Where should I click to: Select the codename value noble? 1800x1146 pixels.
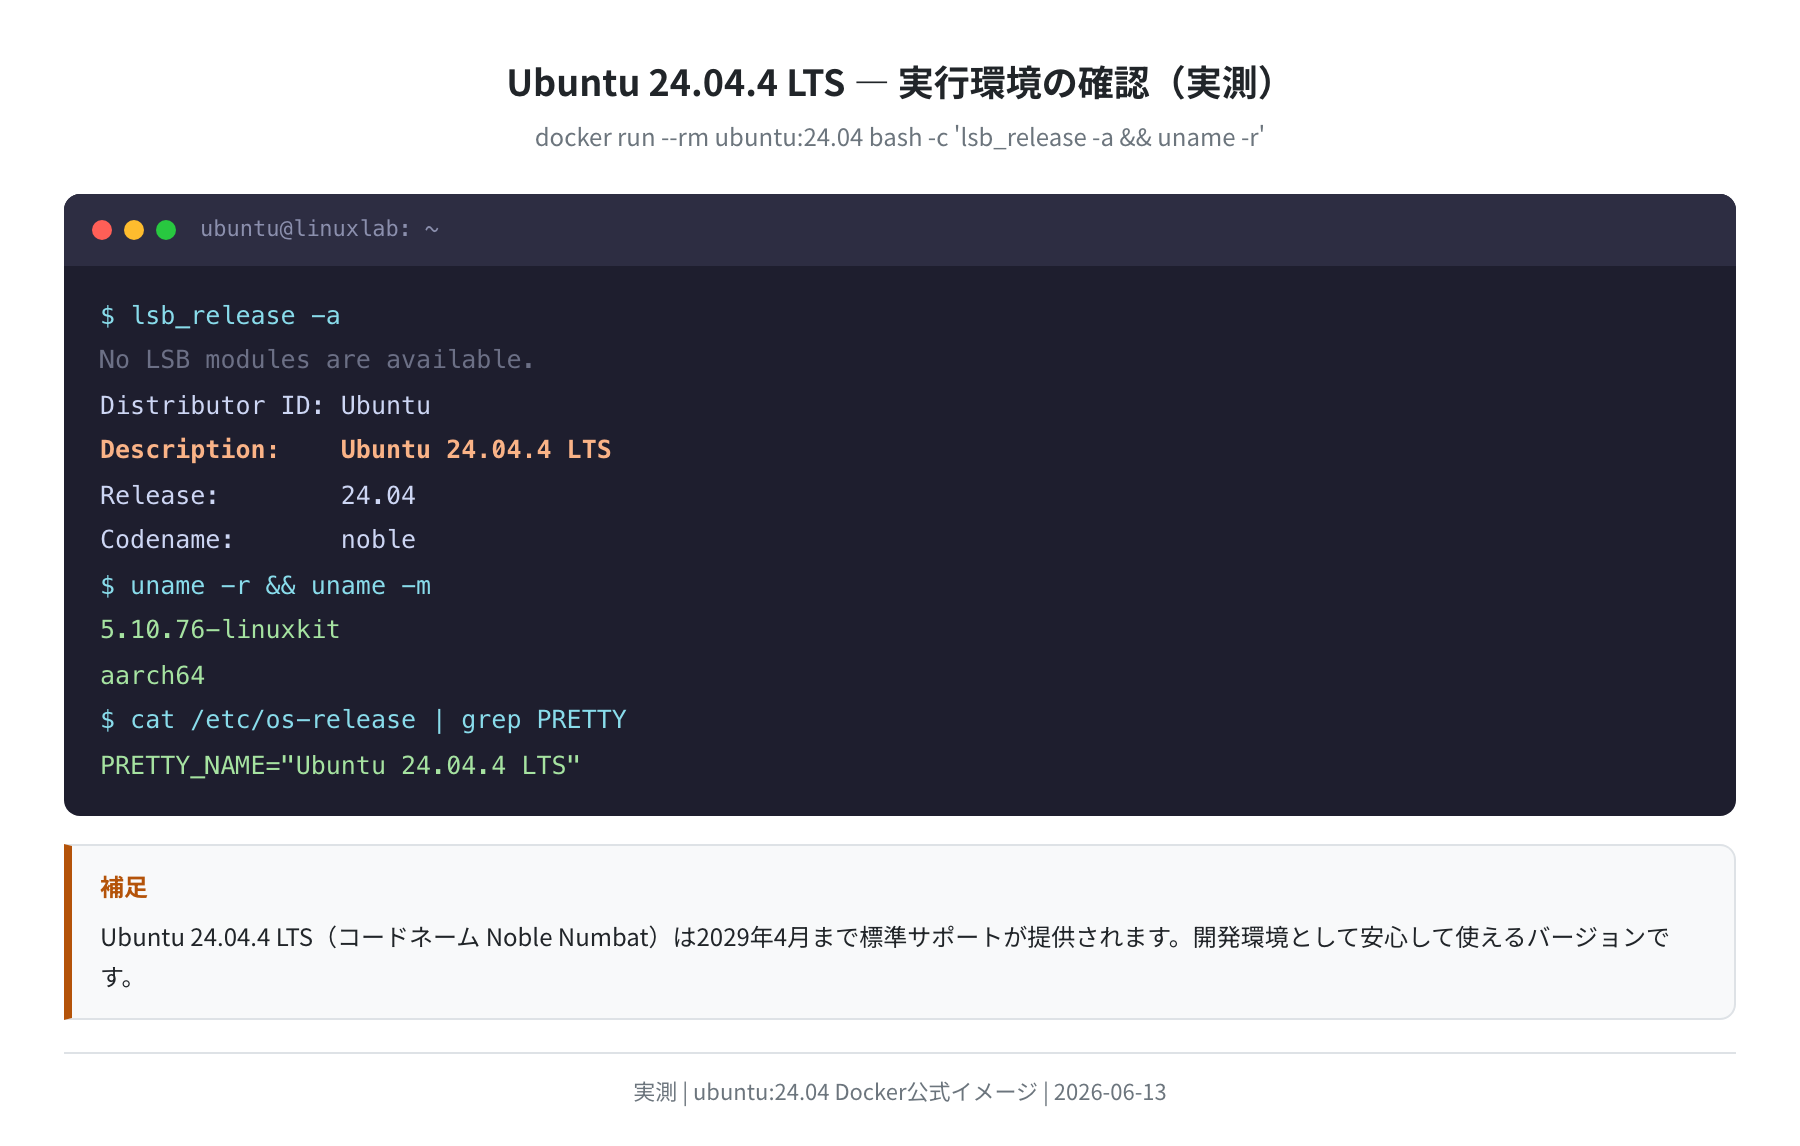point(378,540)
